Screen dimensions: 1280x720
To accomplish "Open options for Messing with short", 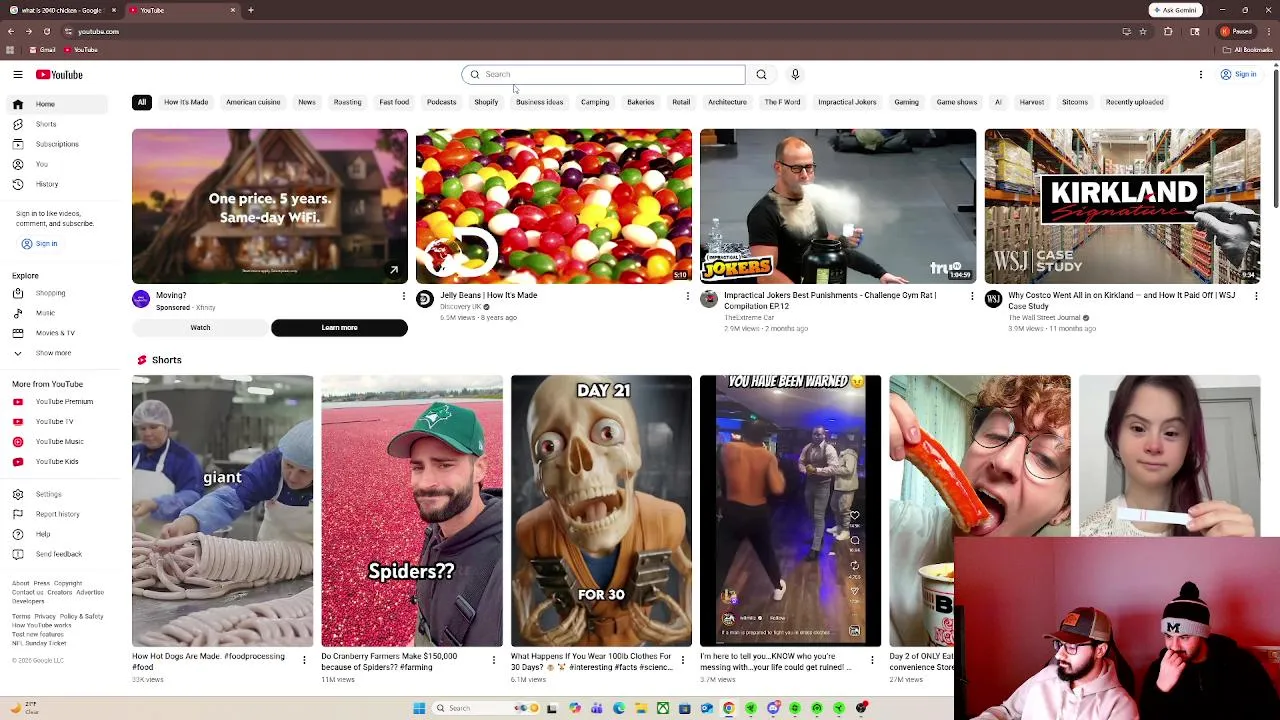I will pos(871,660).
